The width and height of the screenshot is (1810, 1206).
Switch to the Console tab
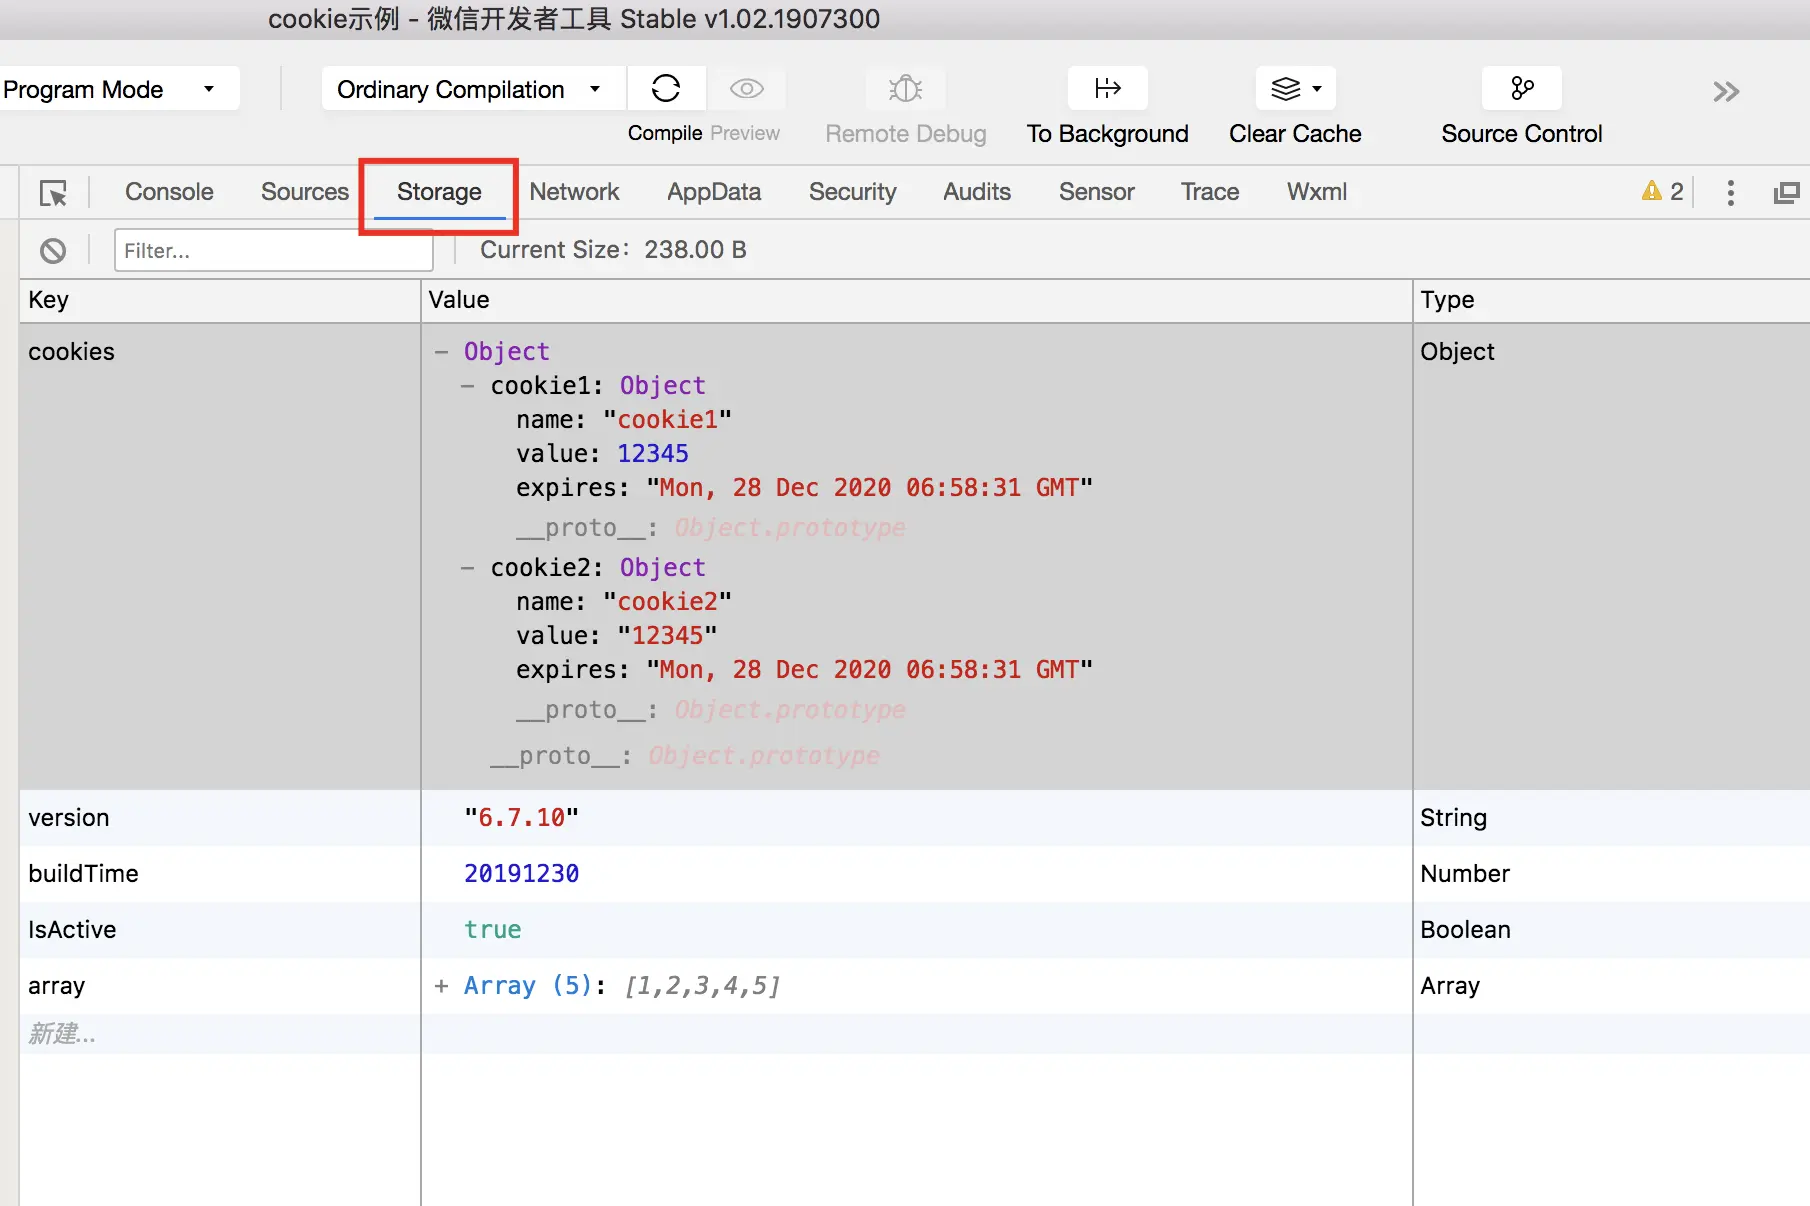[169, 192]
